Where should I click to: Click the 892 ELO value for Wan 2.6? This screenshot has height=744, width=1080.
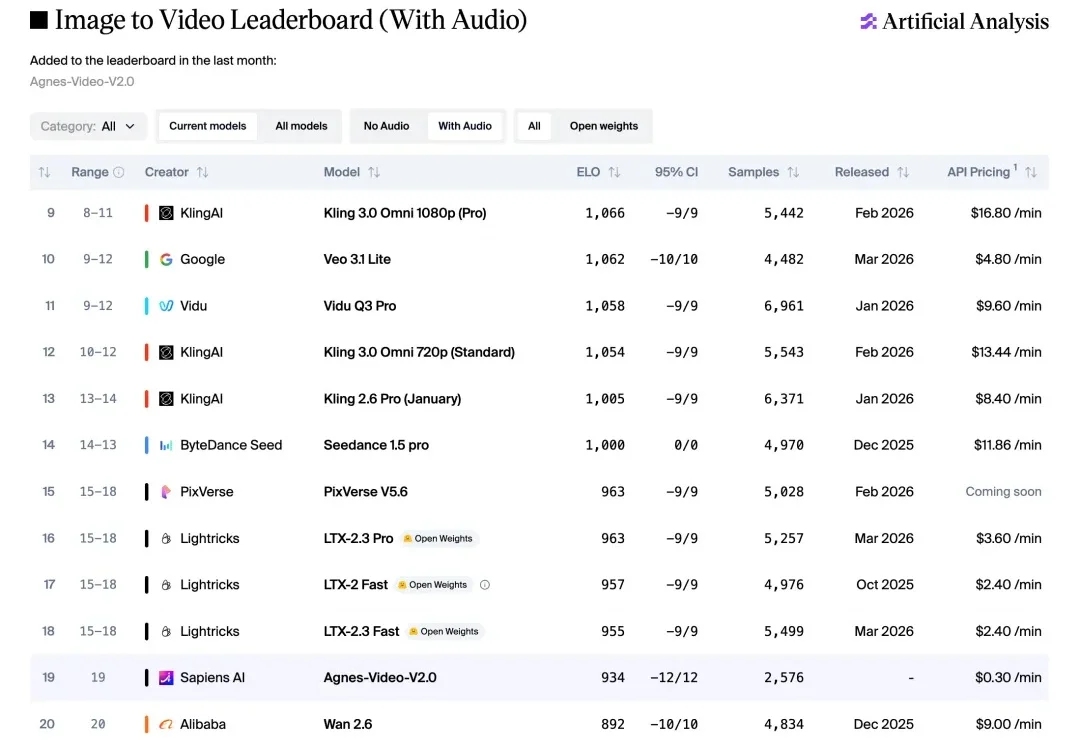pos(613,725)
